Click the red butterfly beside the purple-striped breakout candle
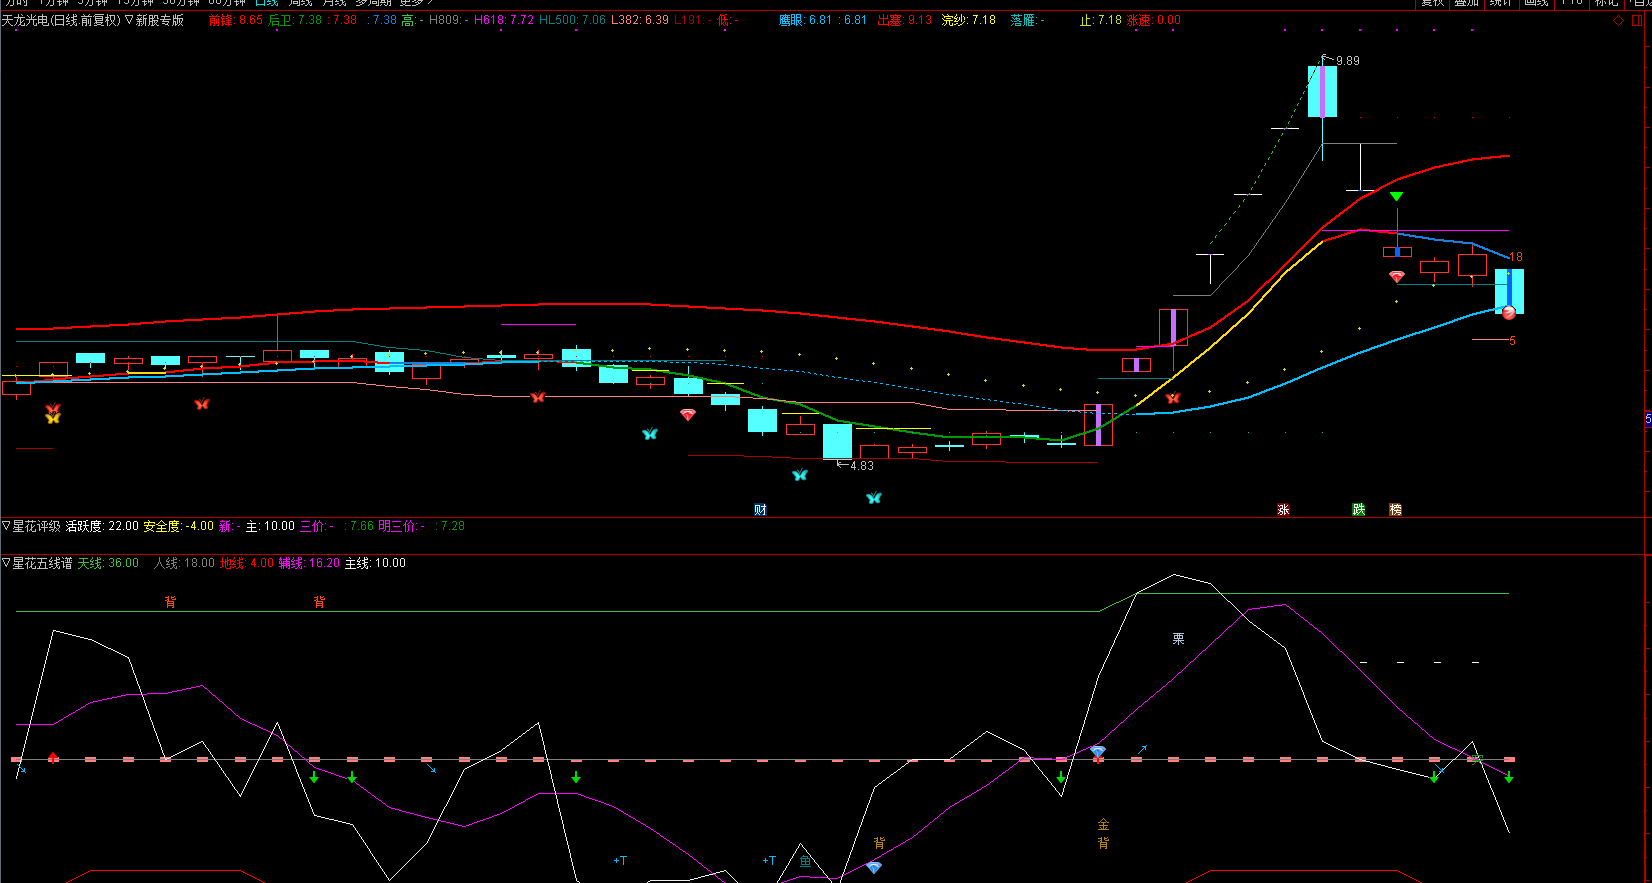The height and width of the screenshot is (883, 1652). (1173, 398)
